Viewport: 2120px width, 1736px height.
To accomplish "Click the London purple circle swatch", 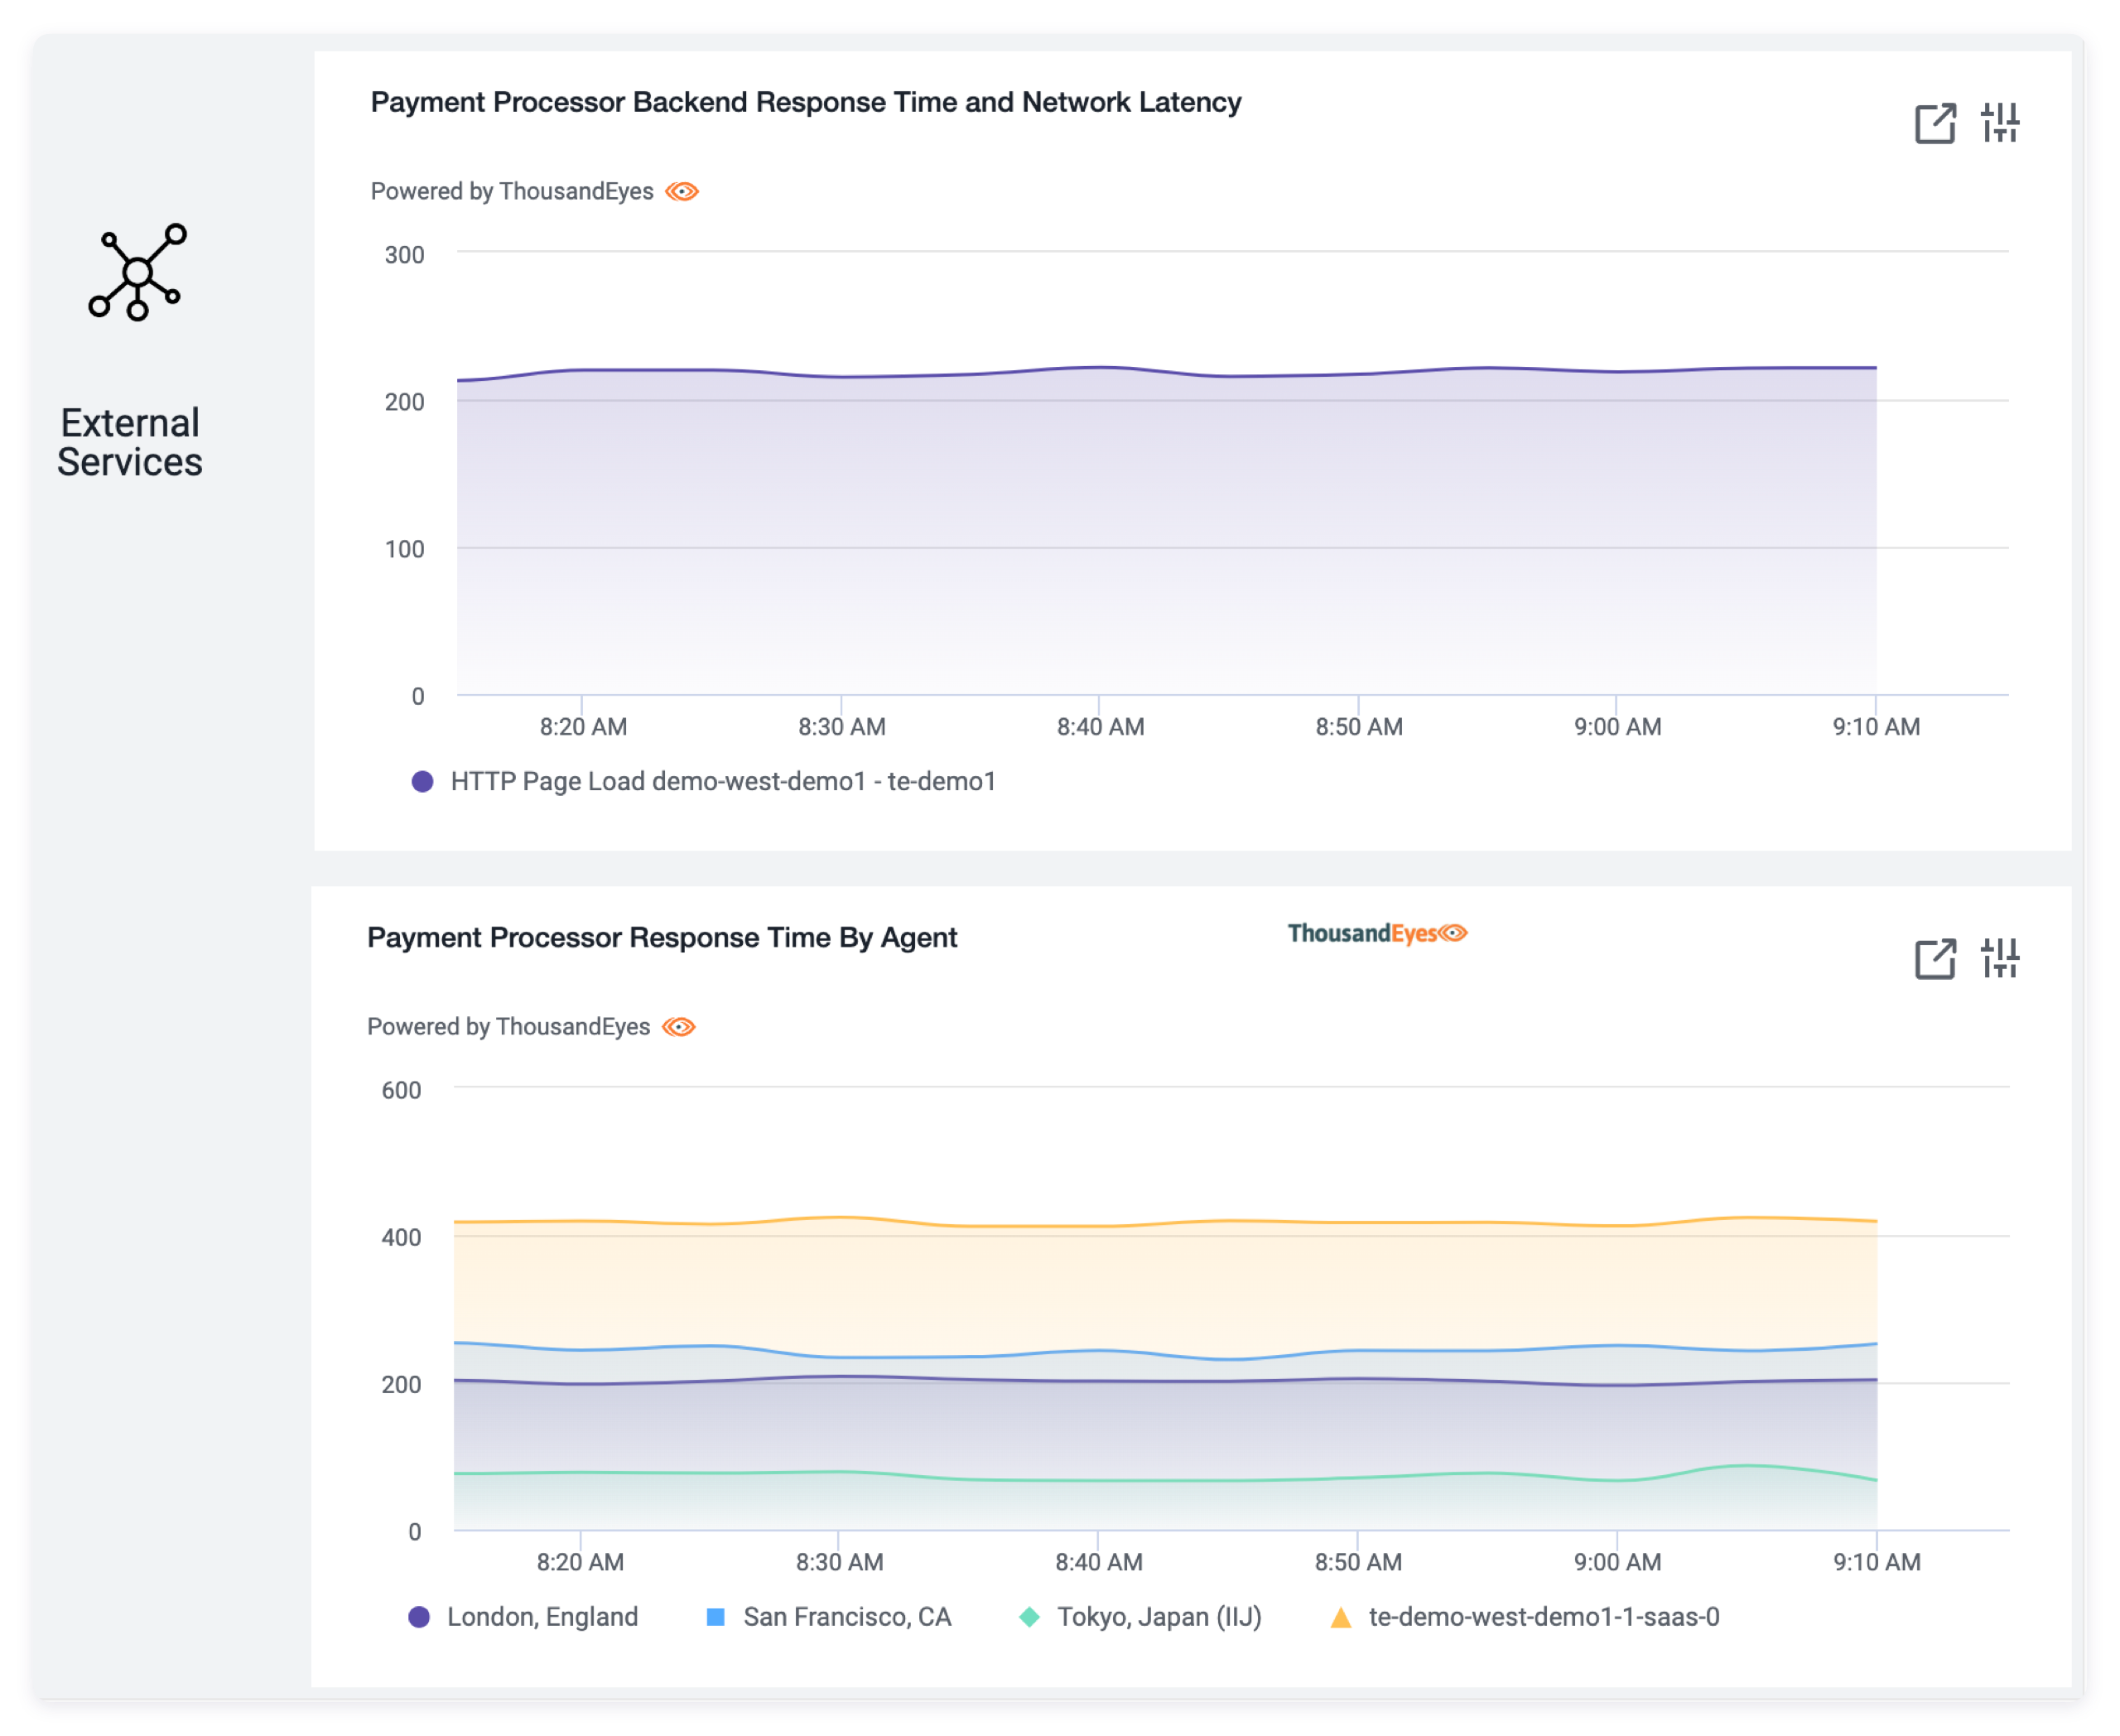I will pos(419,1617).
